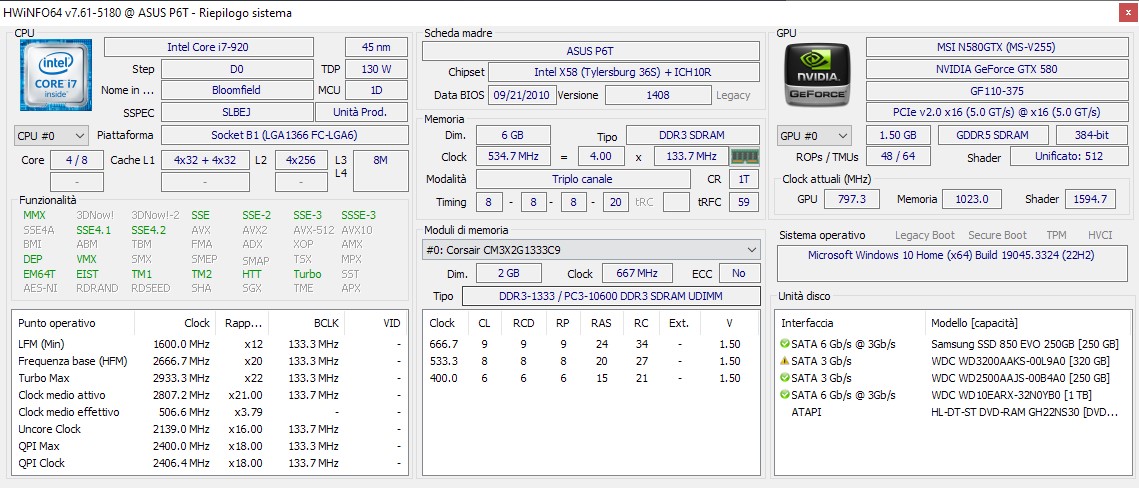Screen dimensions: 1139x488
Task: Click the GF110-375 chip field
Action: (996, 91)
